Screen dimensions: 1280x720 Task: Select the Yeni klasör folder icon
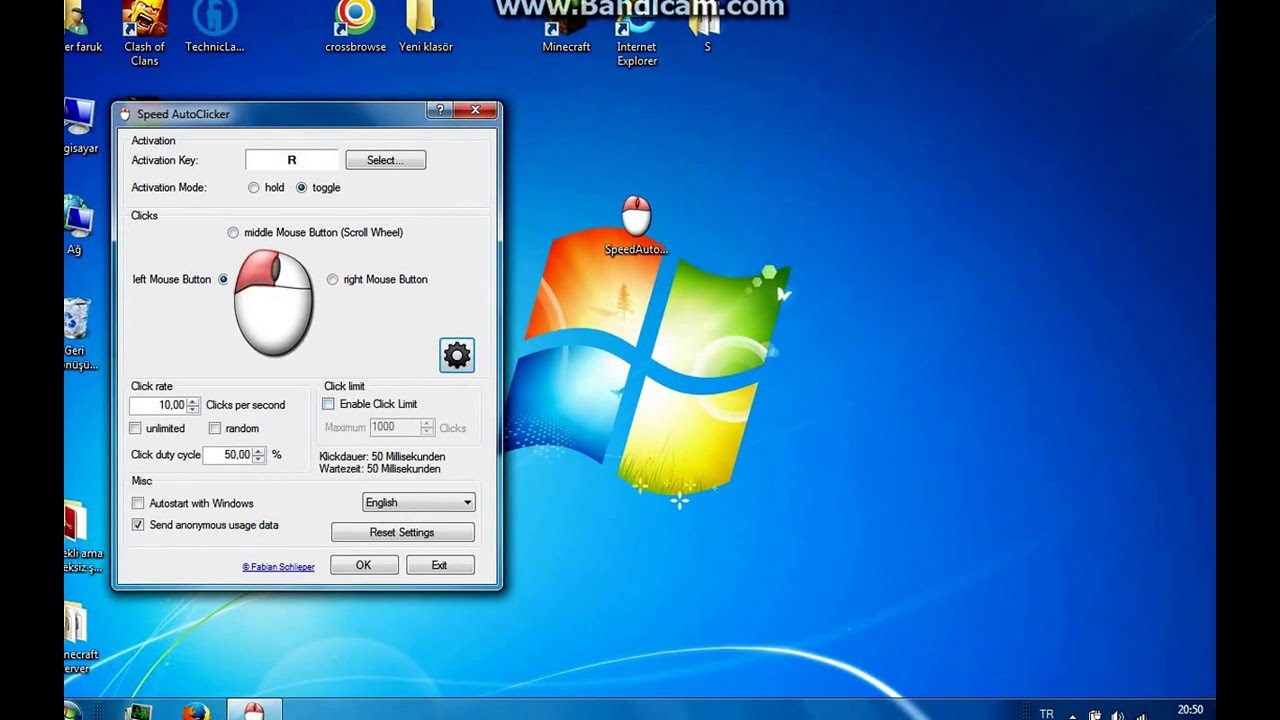425,27
